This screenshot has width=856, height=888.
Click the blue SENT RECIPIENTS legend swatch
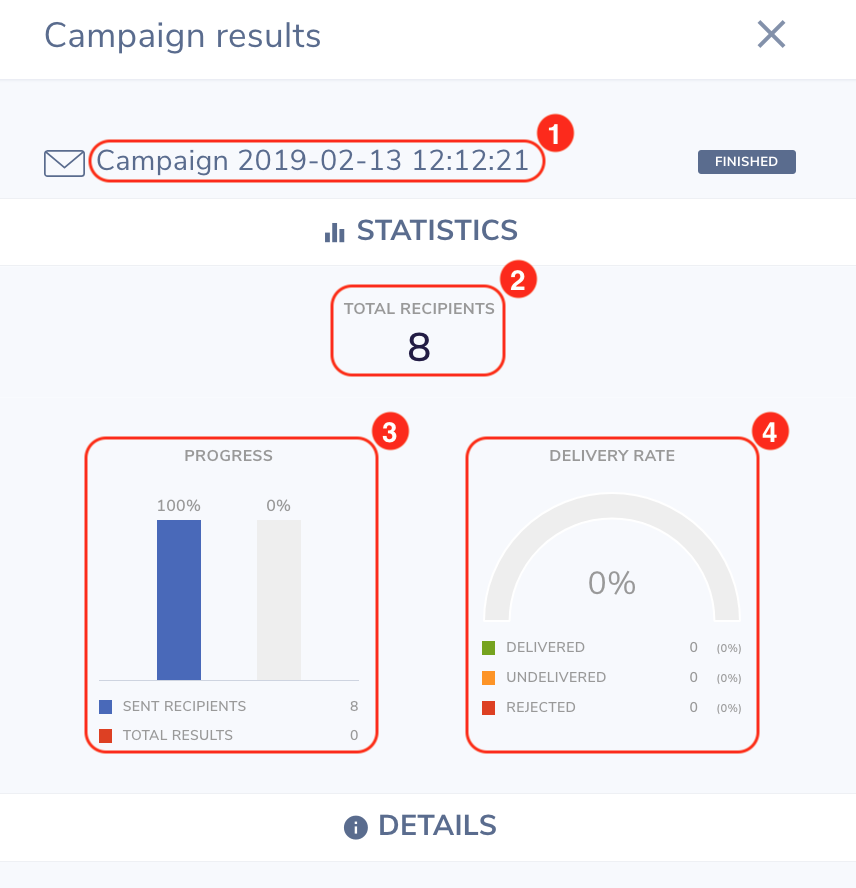105,707
